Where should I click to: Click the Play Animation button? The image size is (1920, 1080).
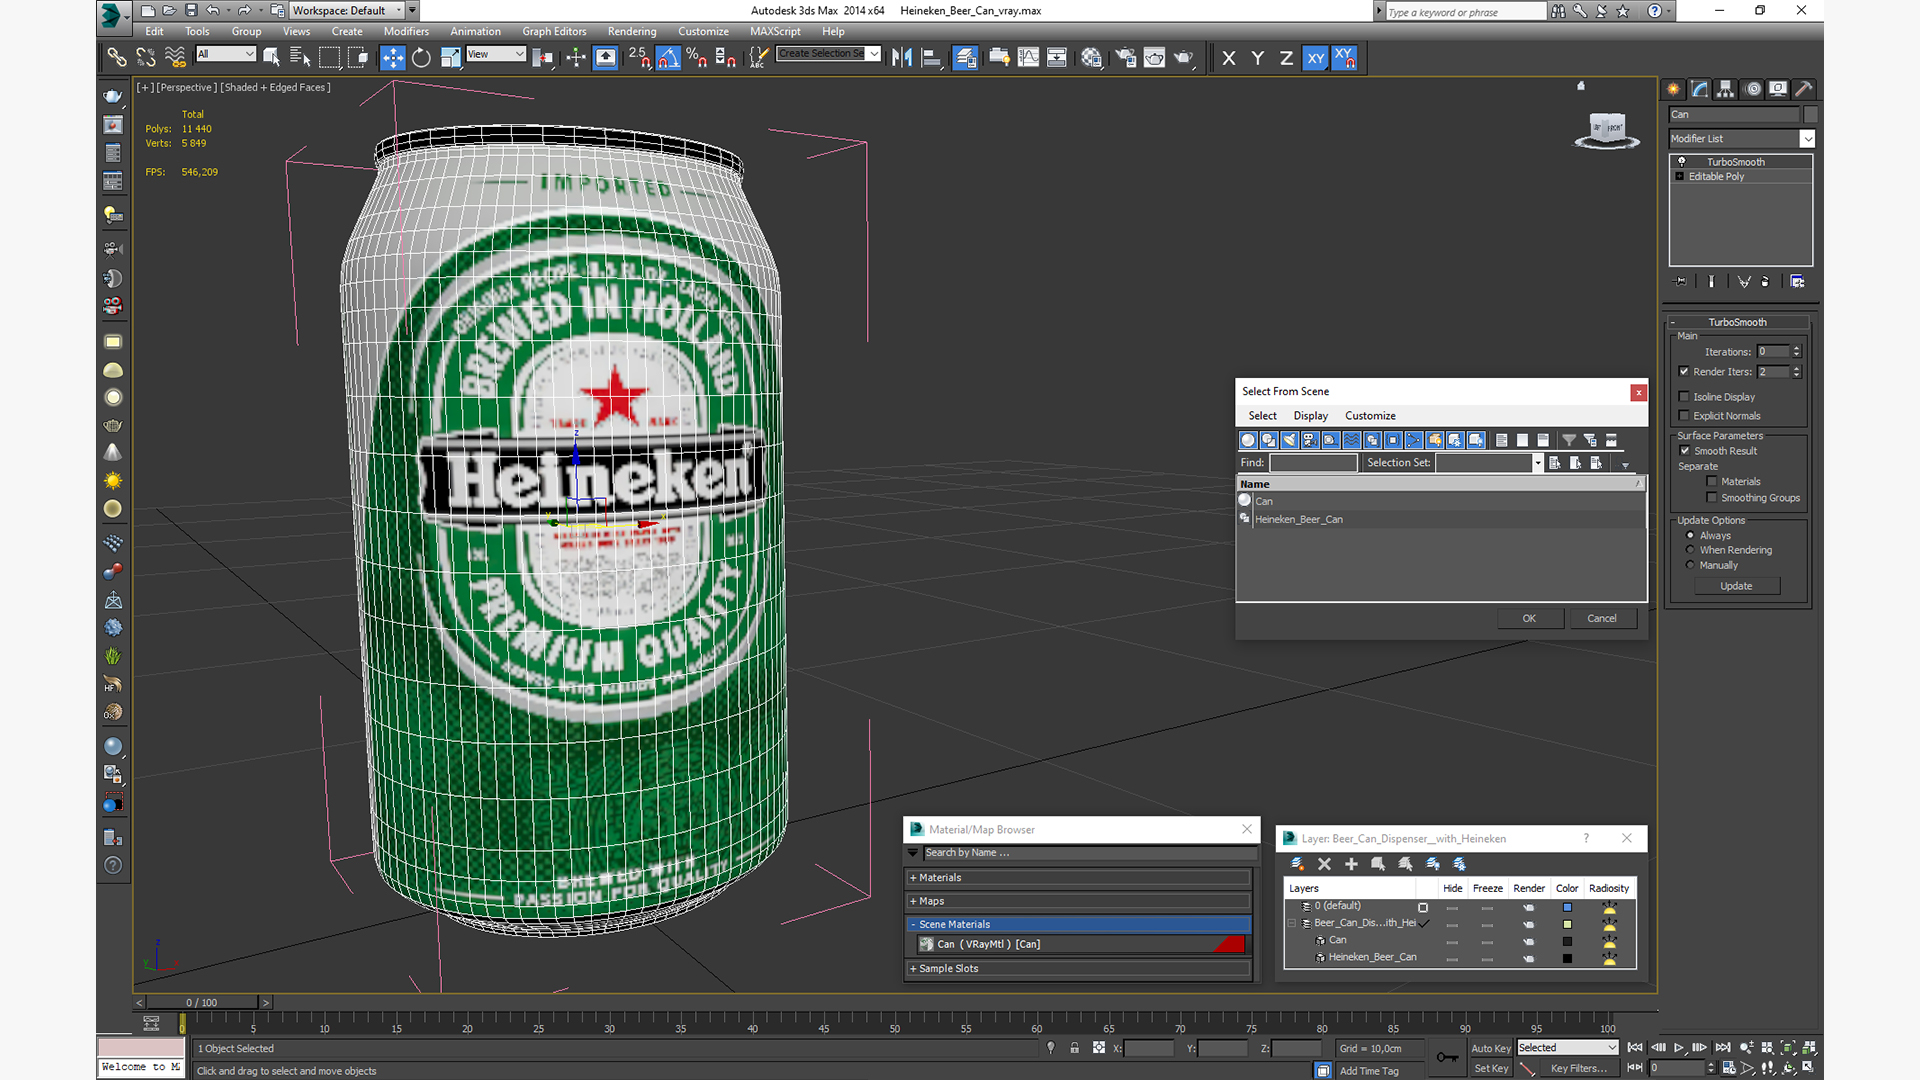click(x=1679, y=1048)
